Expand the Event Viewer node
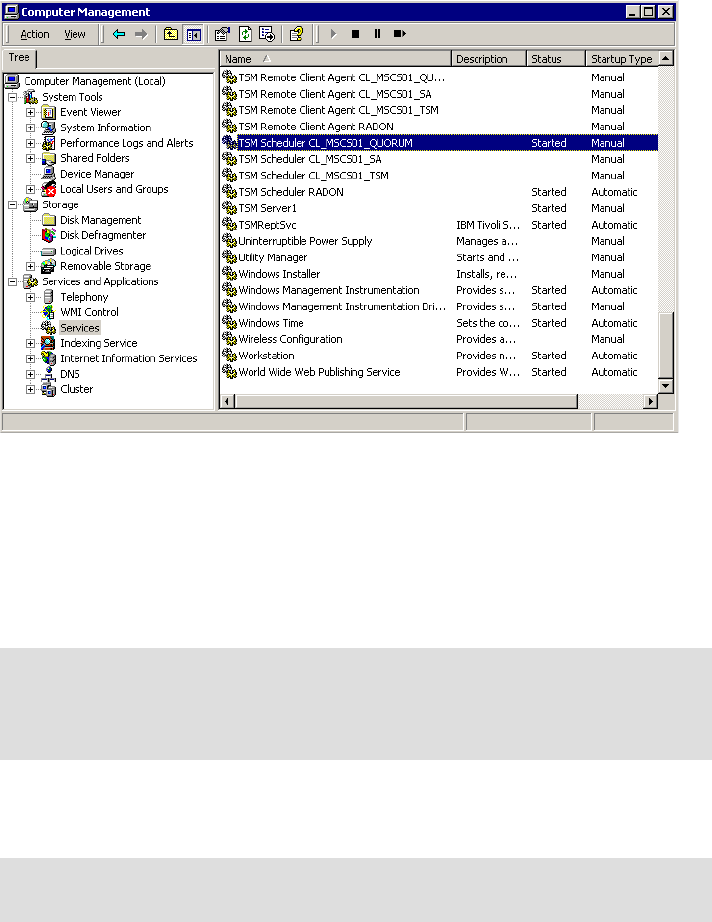Viewport: 712px width, 922px height. pos(31,112)
